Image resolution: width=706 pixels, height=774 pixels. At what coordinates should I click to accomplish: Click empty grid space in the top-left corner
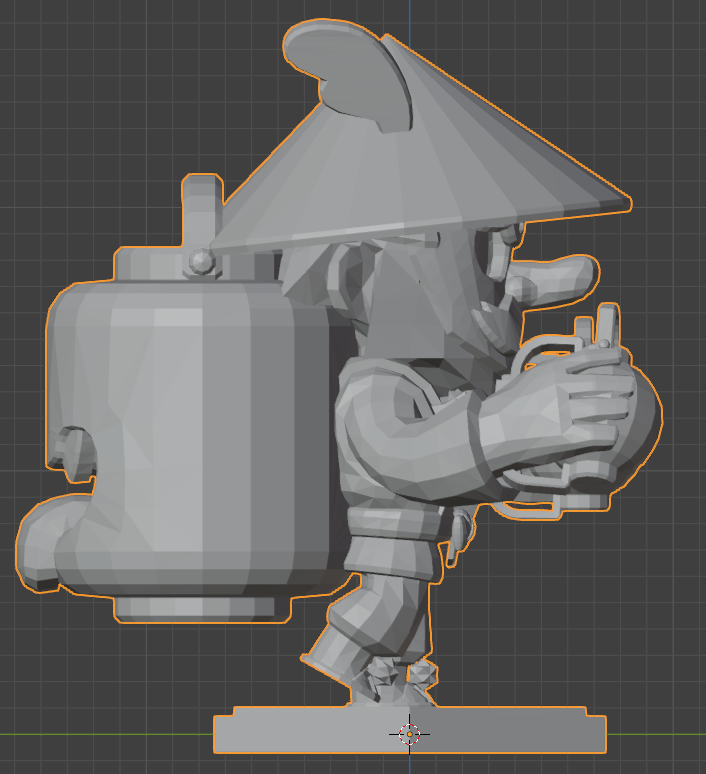pos(60,60)
